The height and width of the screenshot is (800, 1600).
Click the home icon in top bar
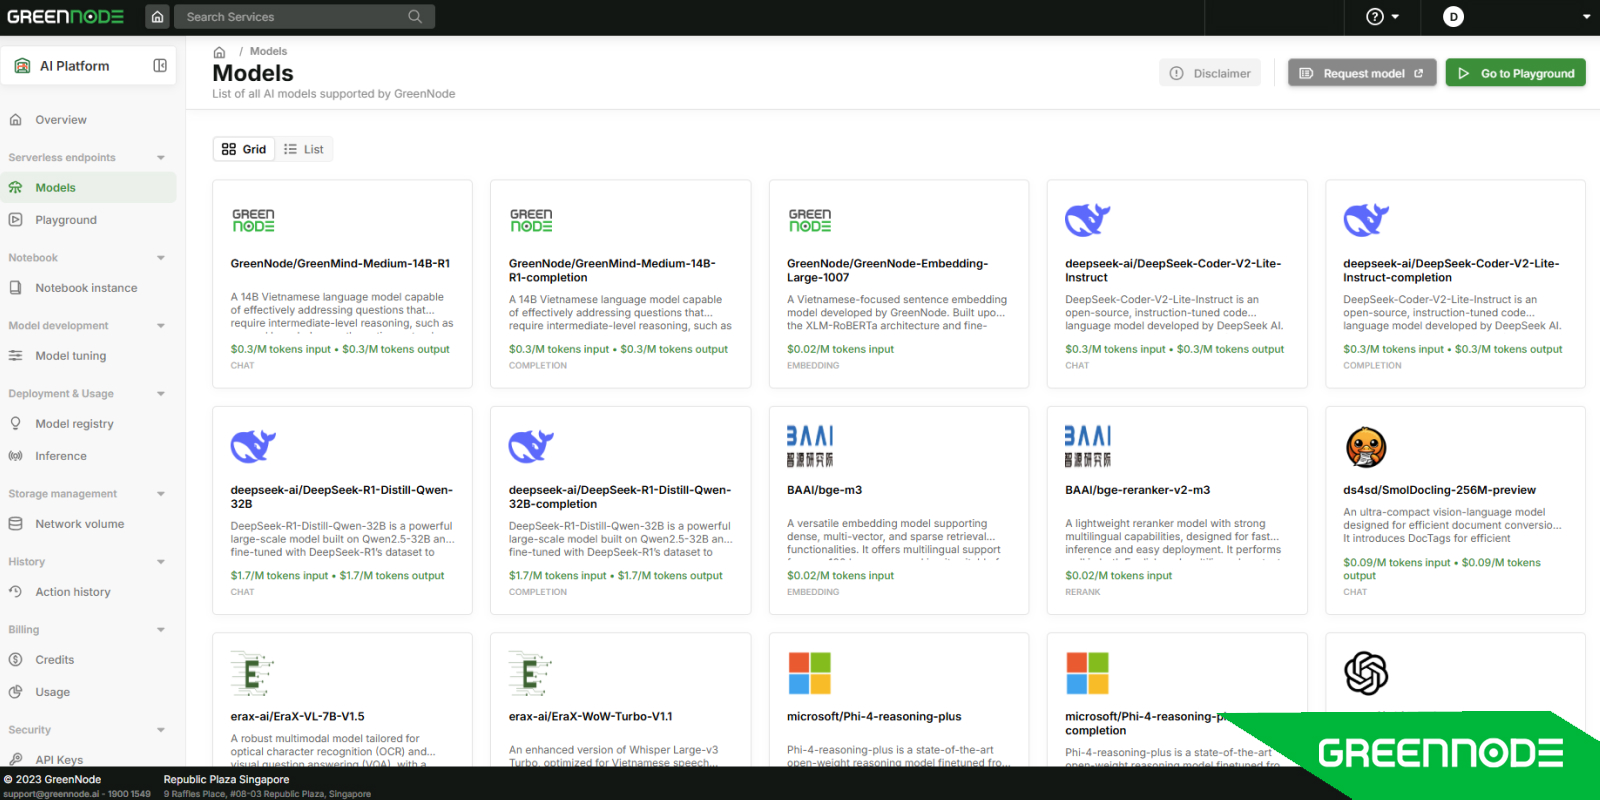(x=157, y=17)
